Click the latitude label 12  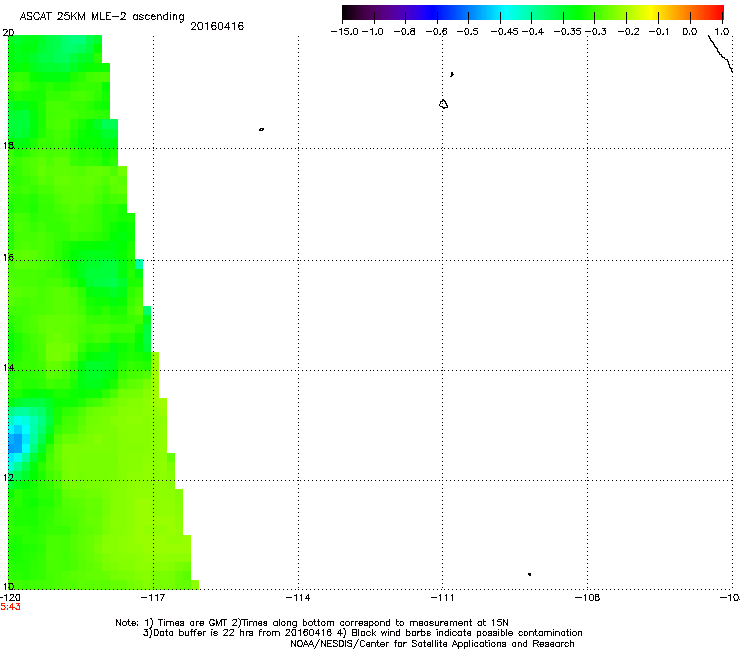coord(8,478)
